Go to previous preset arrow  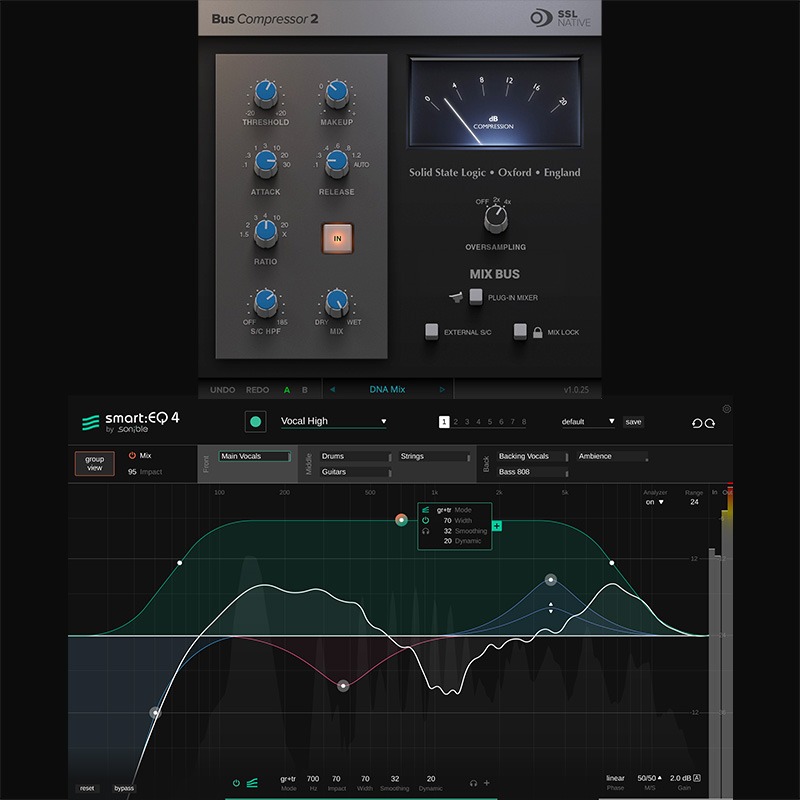tap(332, 389)
